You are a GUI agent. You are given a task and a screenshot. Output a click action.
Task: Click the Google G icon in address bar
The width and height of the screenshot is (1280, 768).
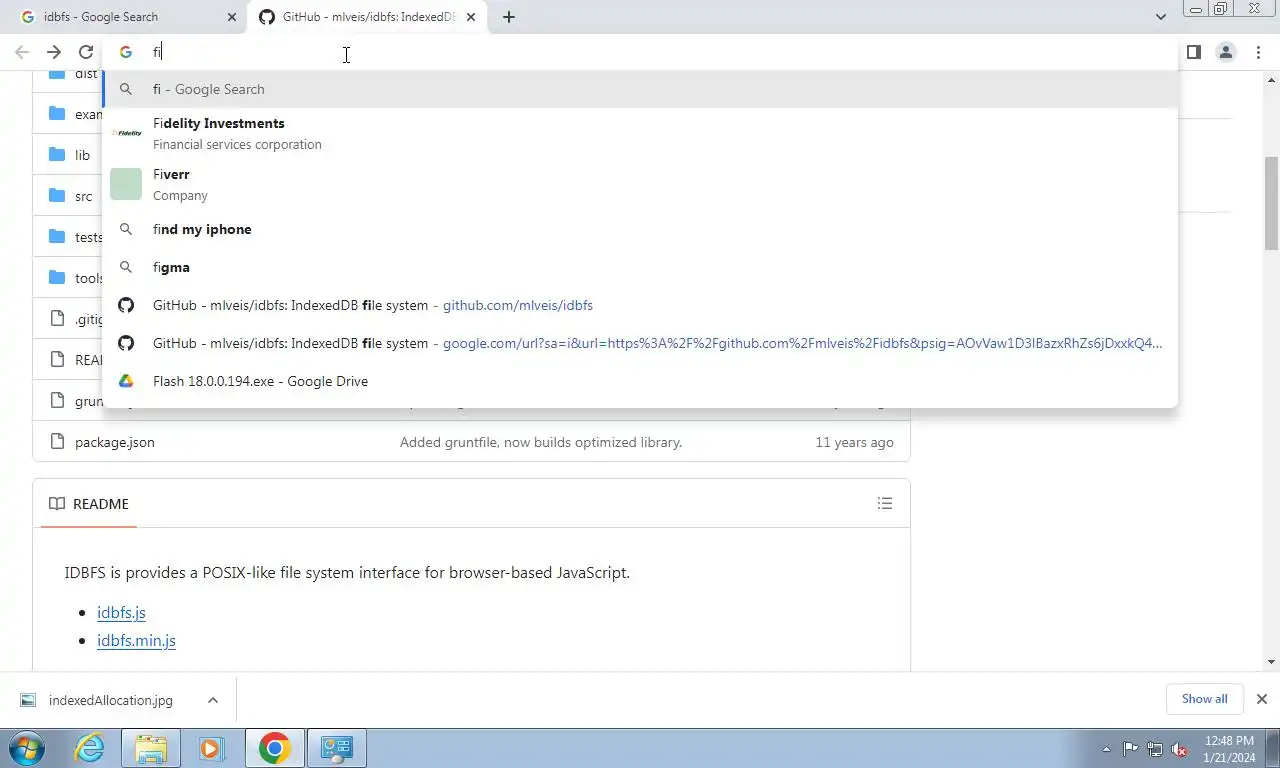click(x=126, y=52)
